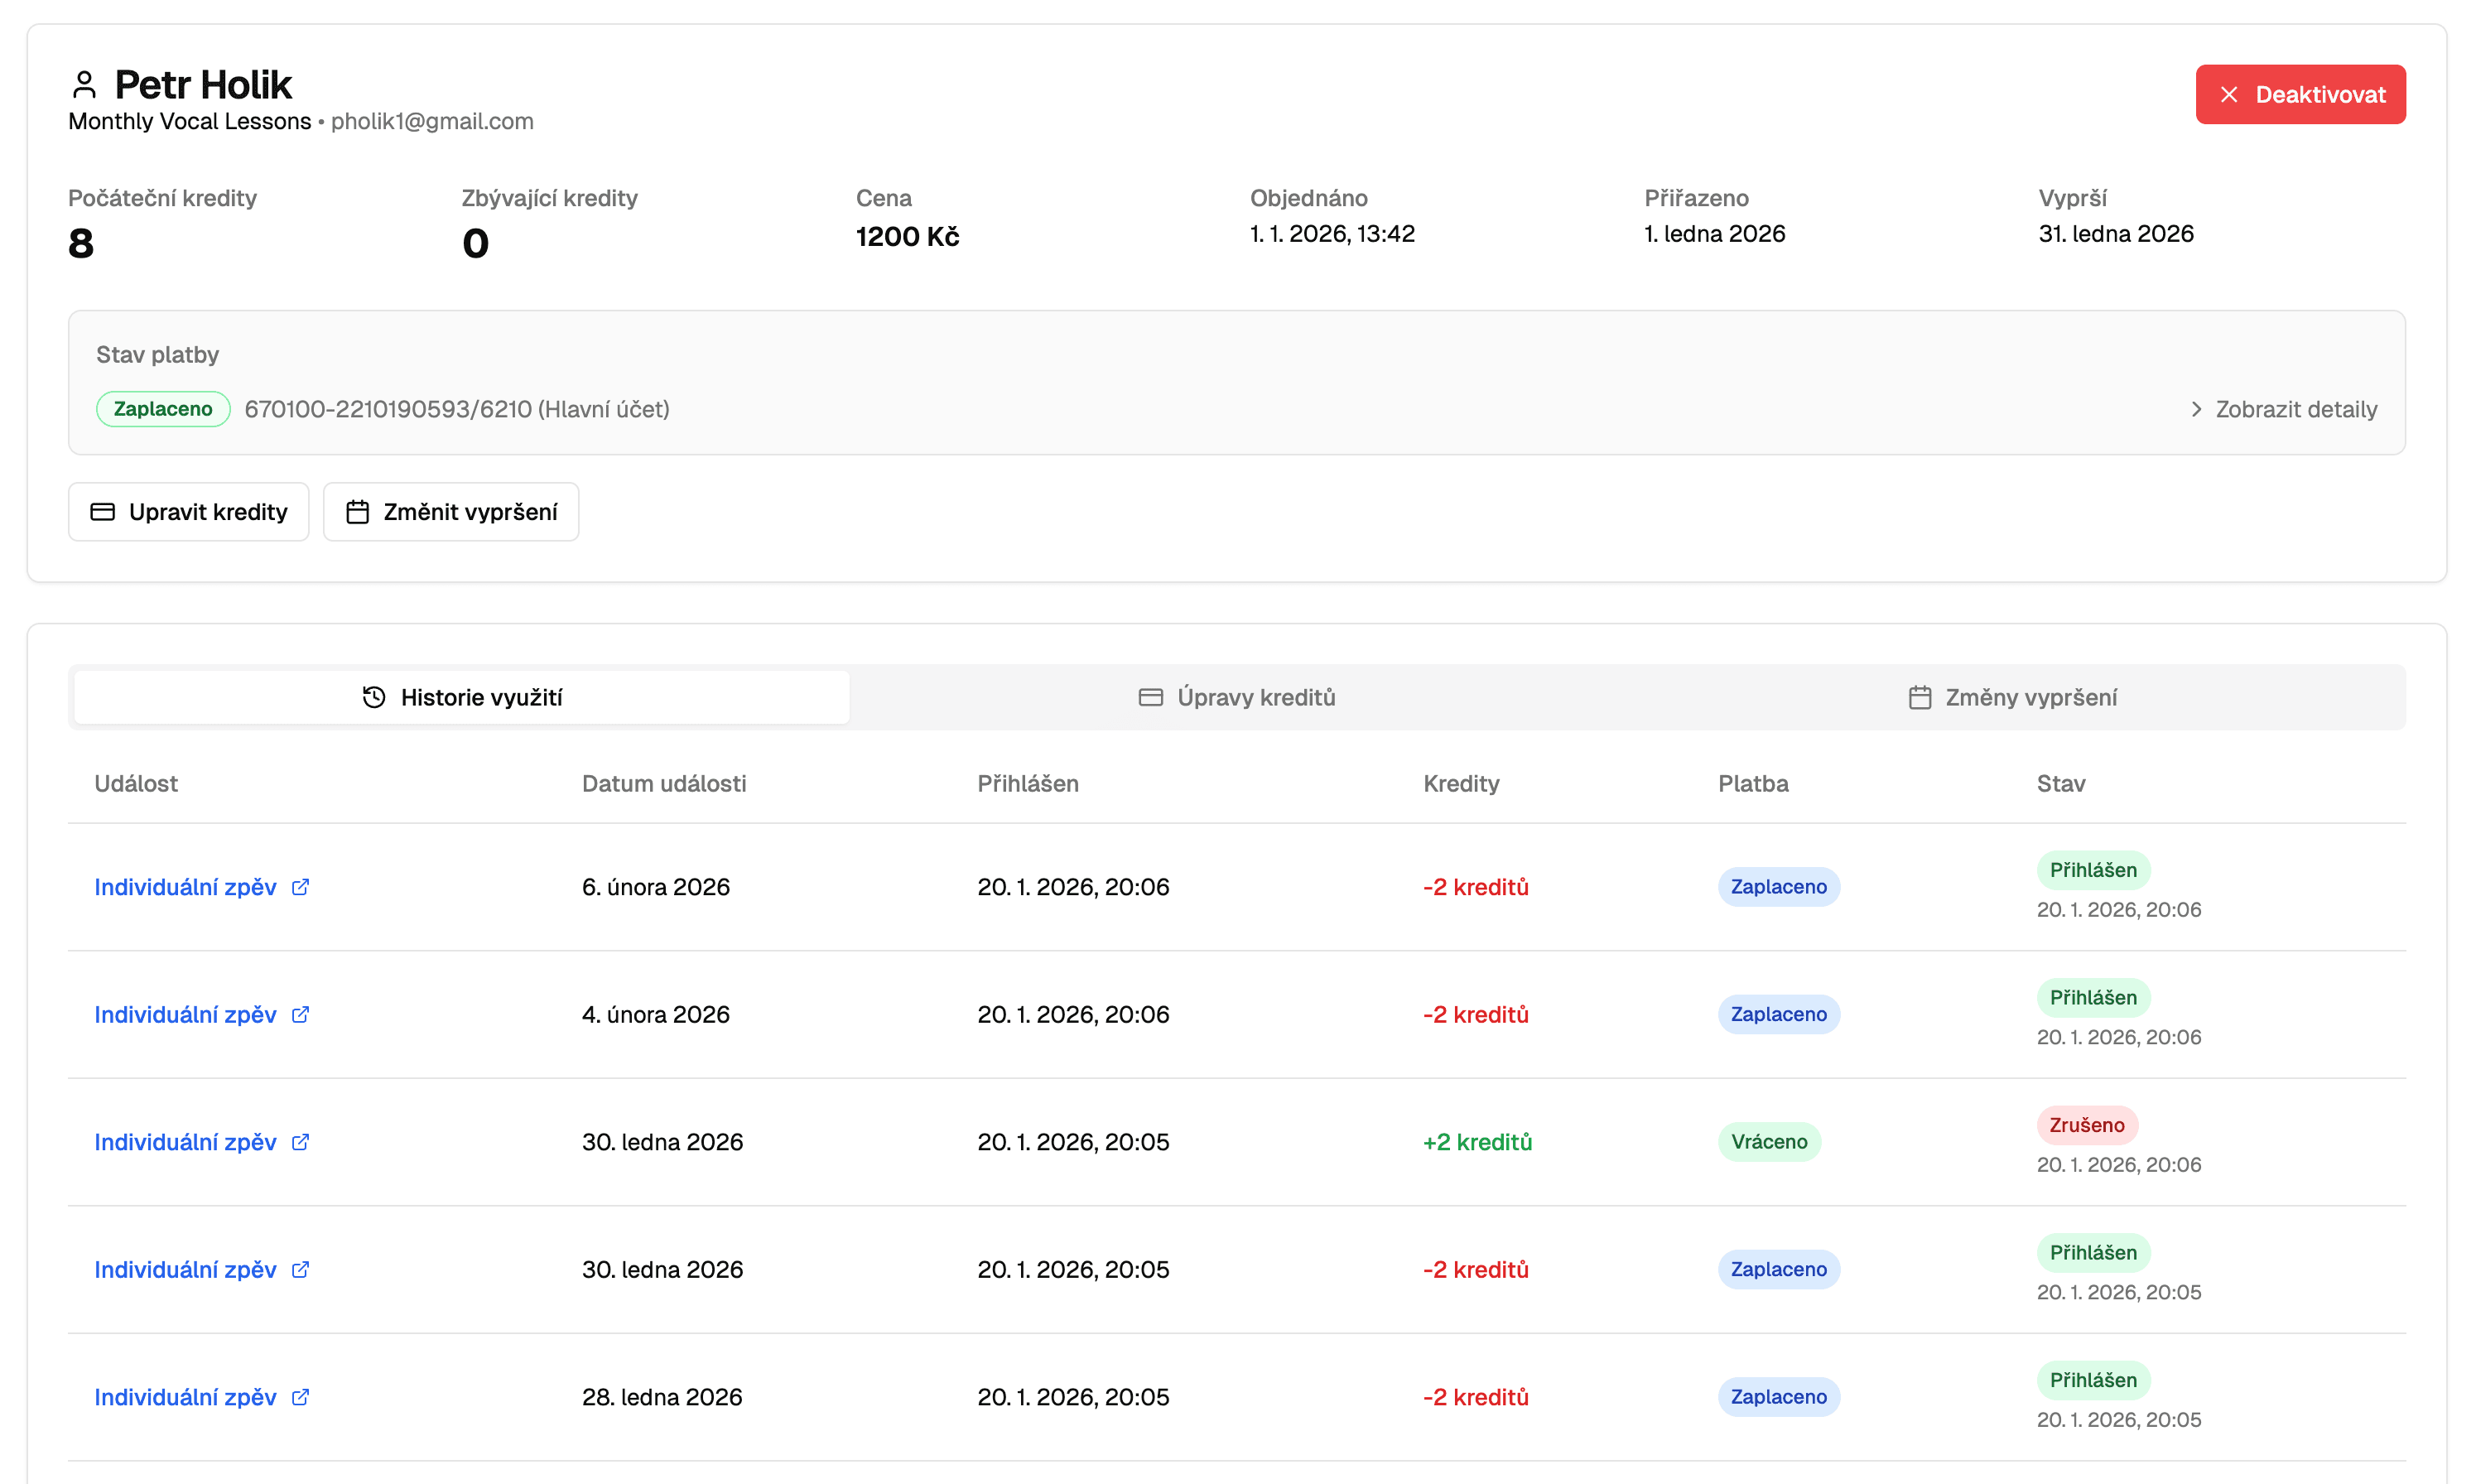Expand payment details via Zobrazit detaily chevron
The height and width of the screenshot is (1484, 2476).
pyautogui.click(x=2196, y=409)
